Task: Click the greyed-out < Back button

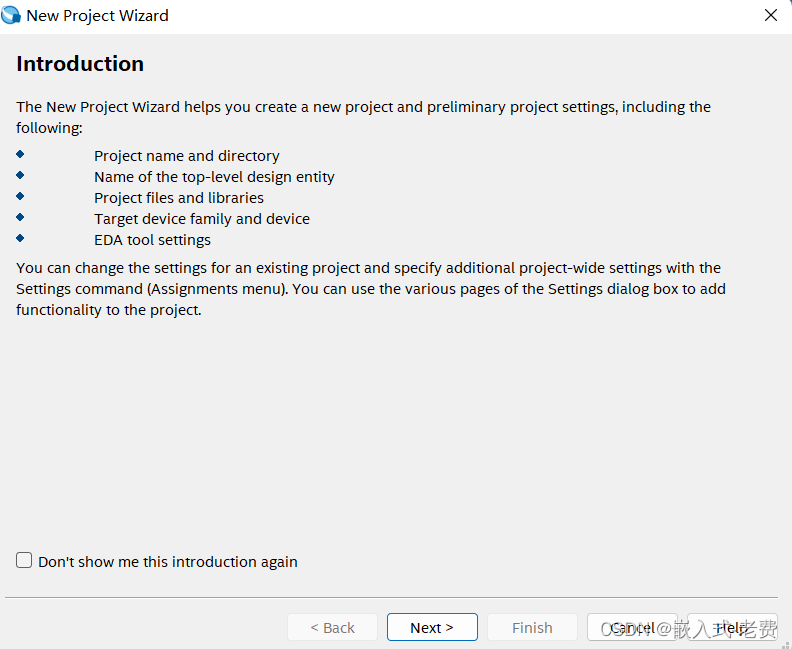Action: [332, 627]
